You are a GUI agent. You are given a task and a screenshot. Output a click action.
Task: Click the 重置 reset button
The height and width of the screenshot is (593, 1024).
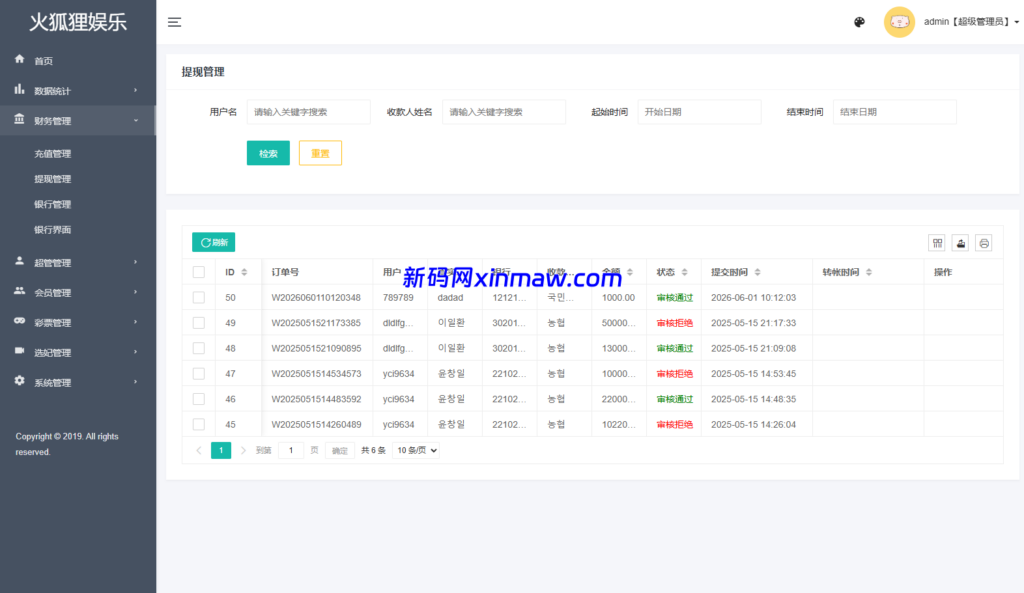pyautogui.click(x=320, y=153)
